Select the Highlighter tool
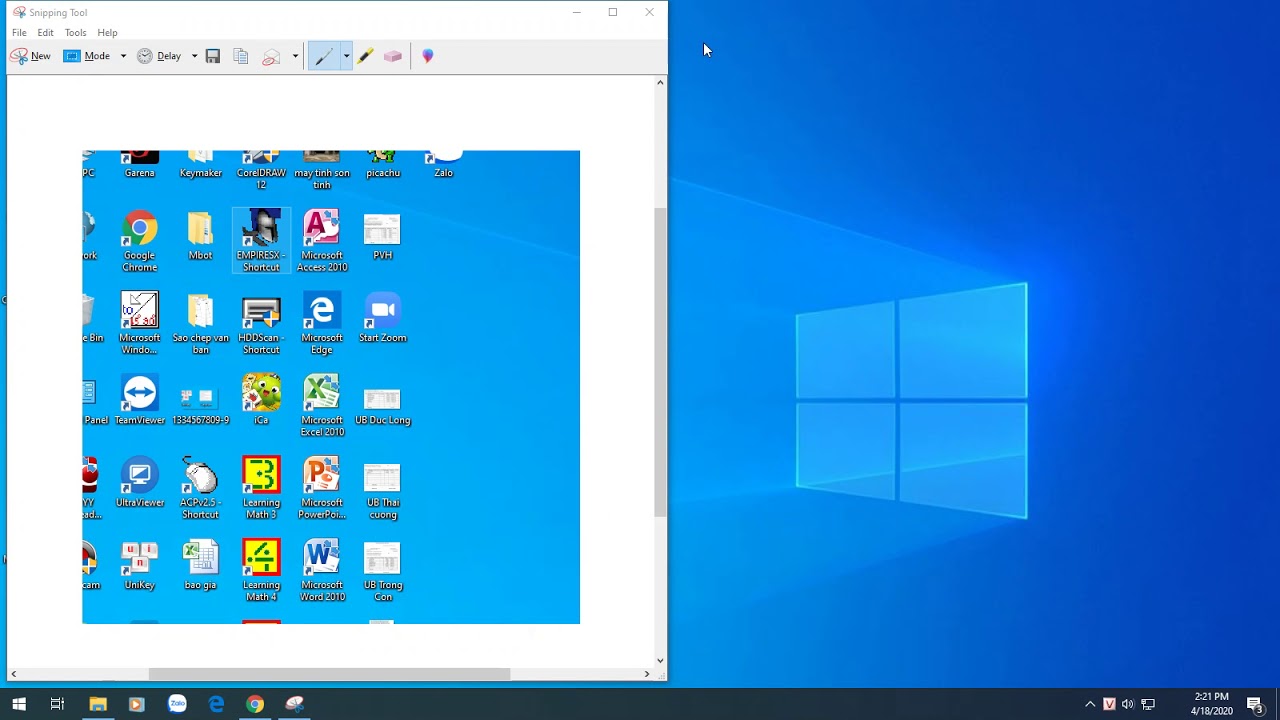This screenshot has height=720, width=1280. [365, 56]
